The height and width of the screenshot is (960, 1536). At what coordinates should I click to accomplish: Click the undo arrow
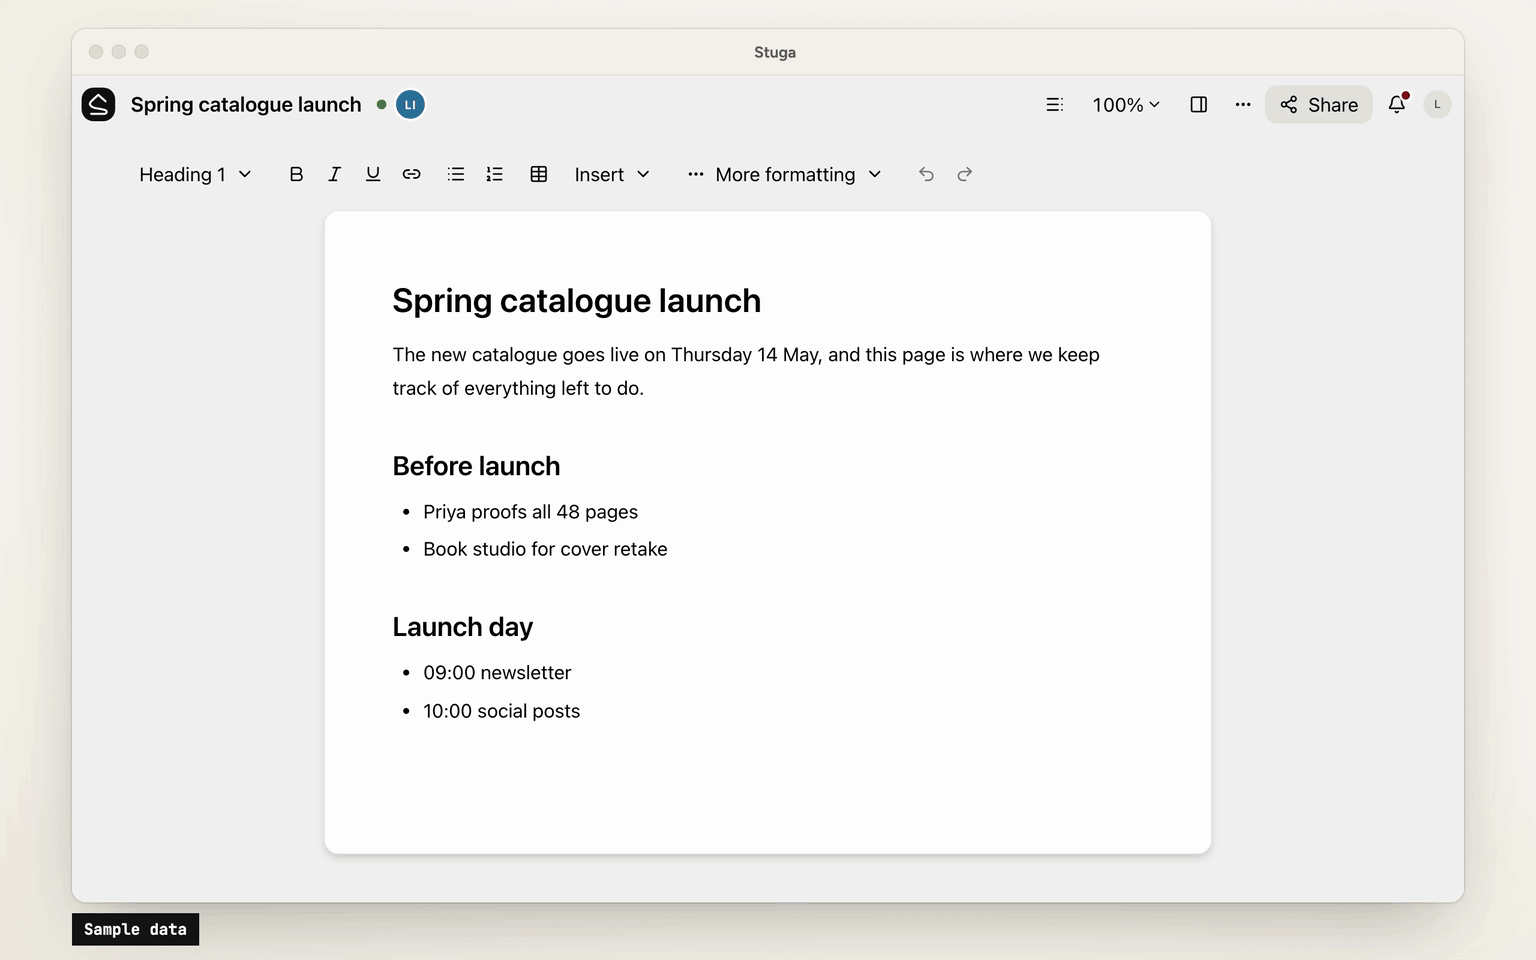click(926, 174)
